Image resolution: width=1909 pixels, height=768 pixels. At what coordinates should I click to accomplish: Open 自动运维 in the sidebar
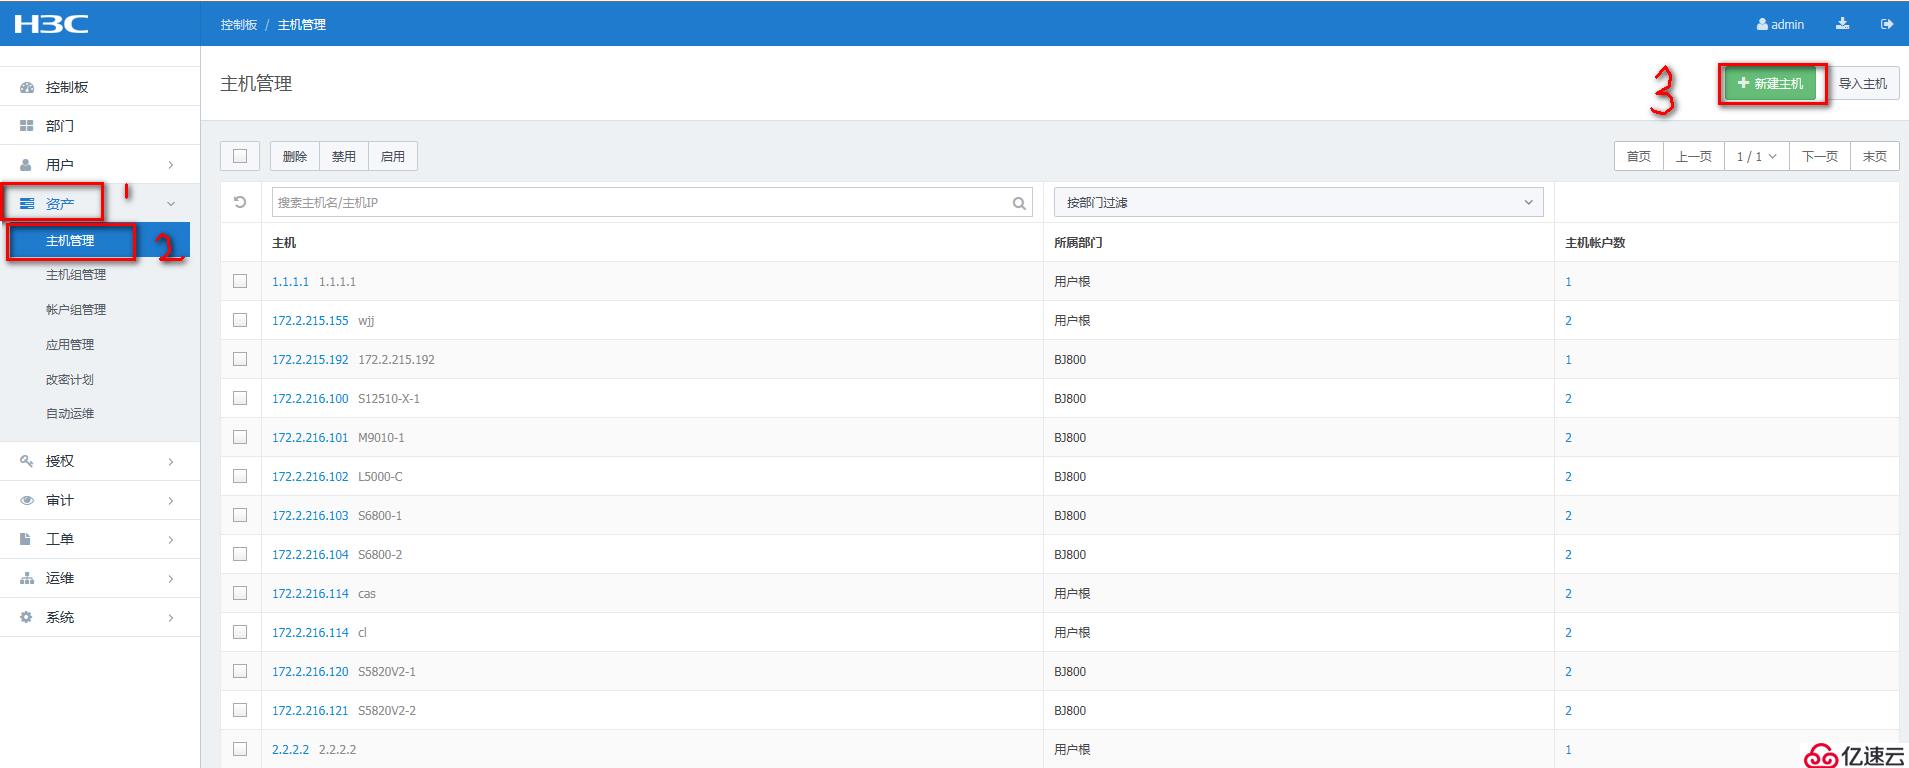(70, 414)
